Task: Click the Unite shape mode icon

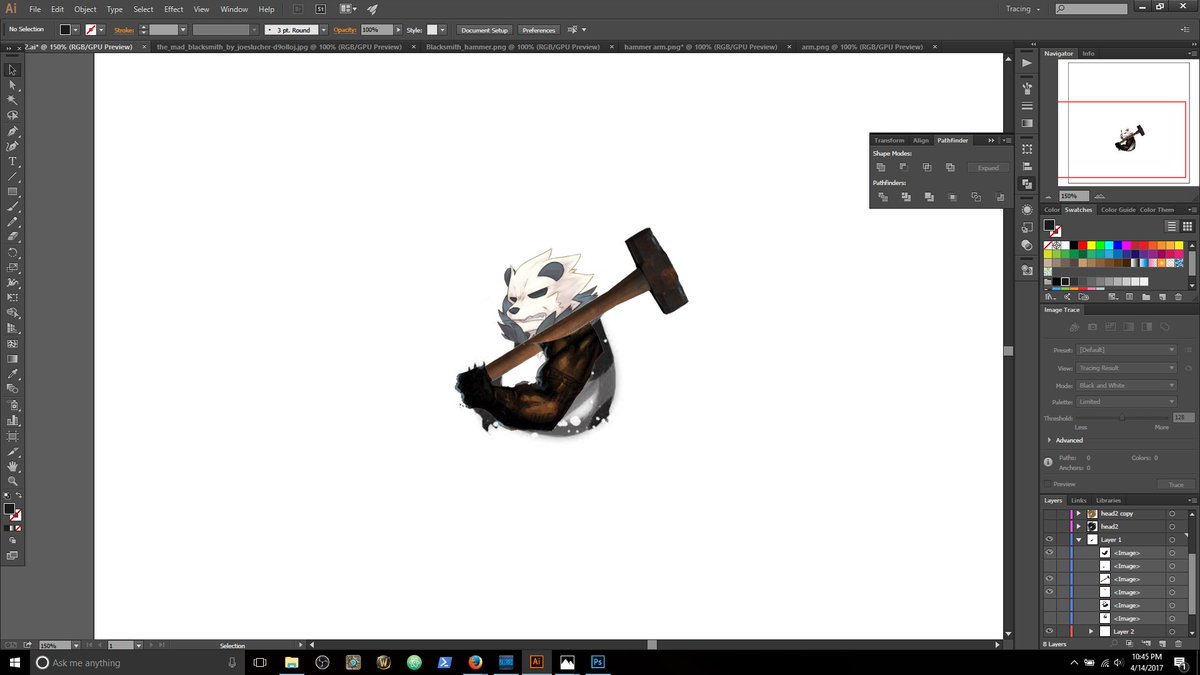Action: click(881, 167)
